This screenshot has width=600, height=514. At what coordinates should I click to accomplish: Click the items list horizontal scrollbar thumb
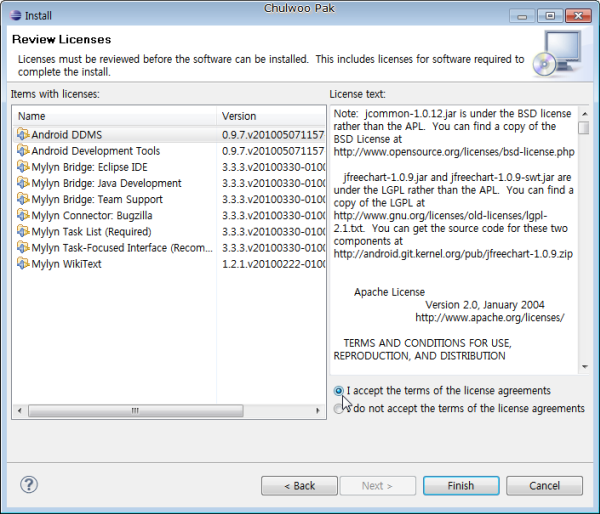tap(136, 411)
